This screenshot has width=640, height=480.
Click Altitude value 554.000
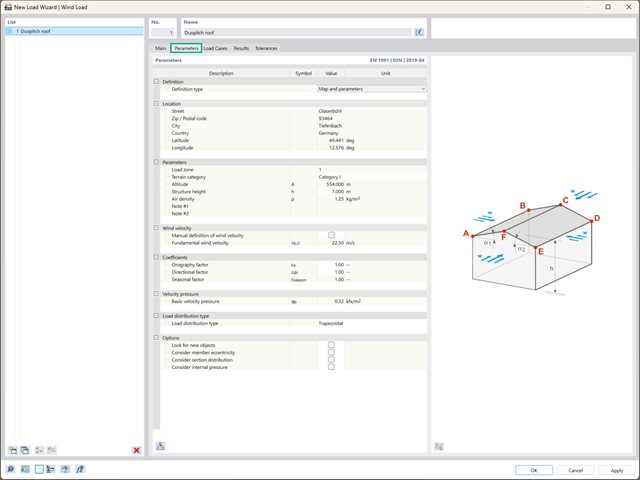tap(331, 184)
